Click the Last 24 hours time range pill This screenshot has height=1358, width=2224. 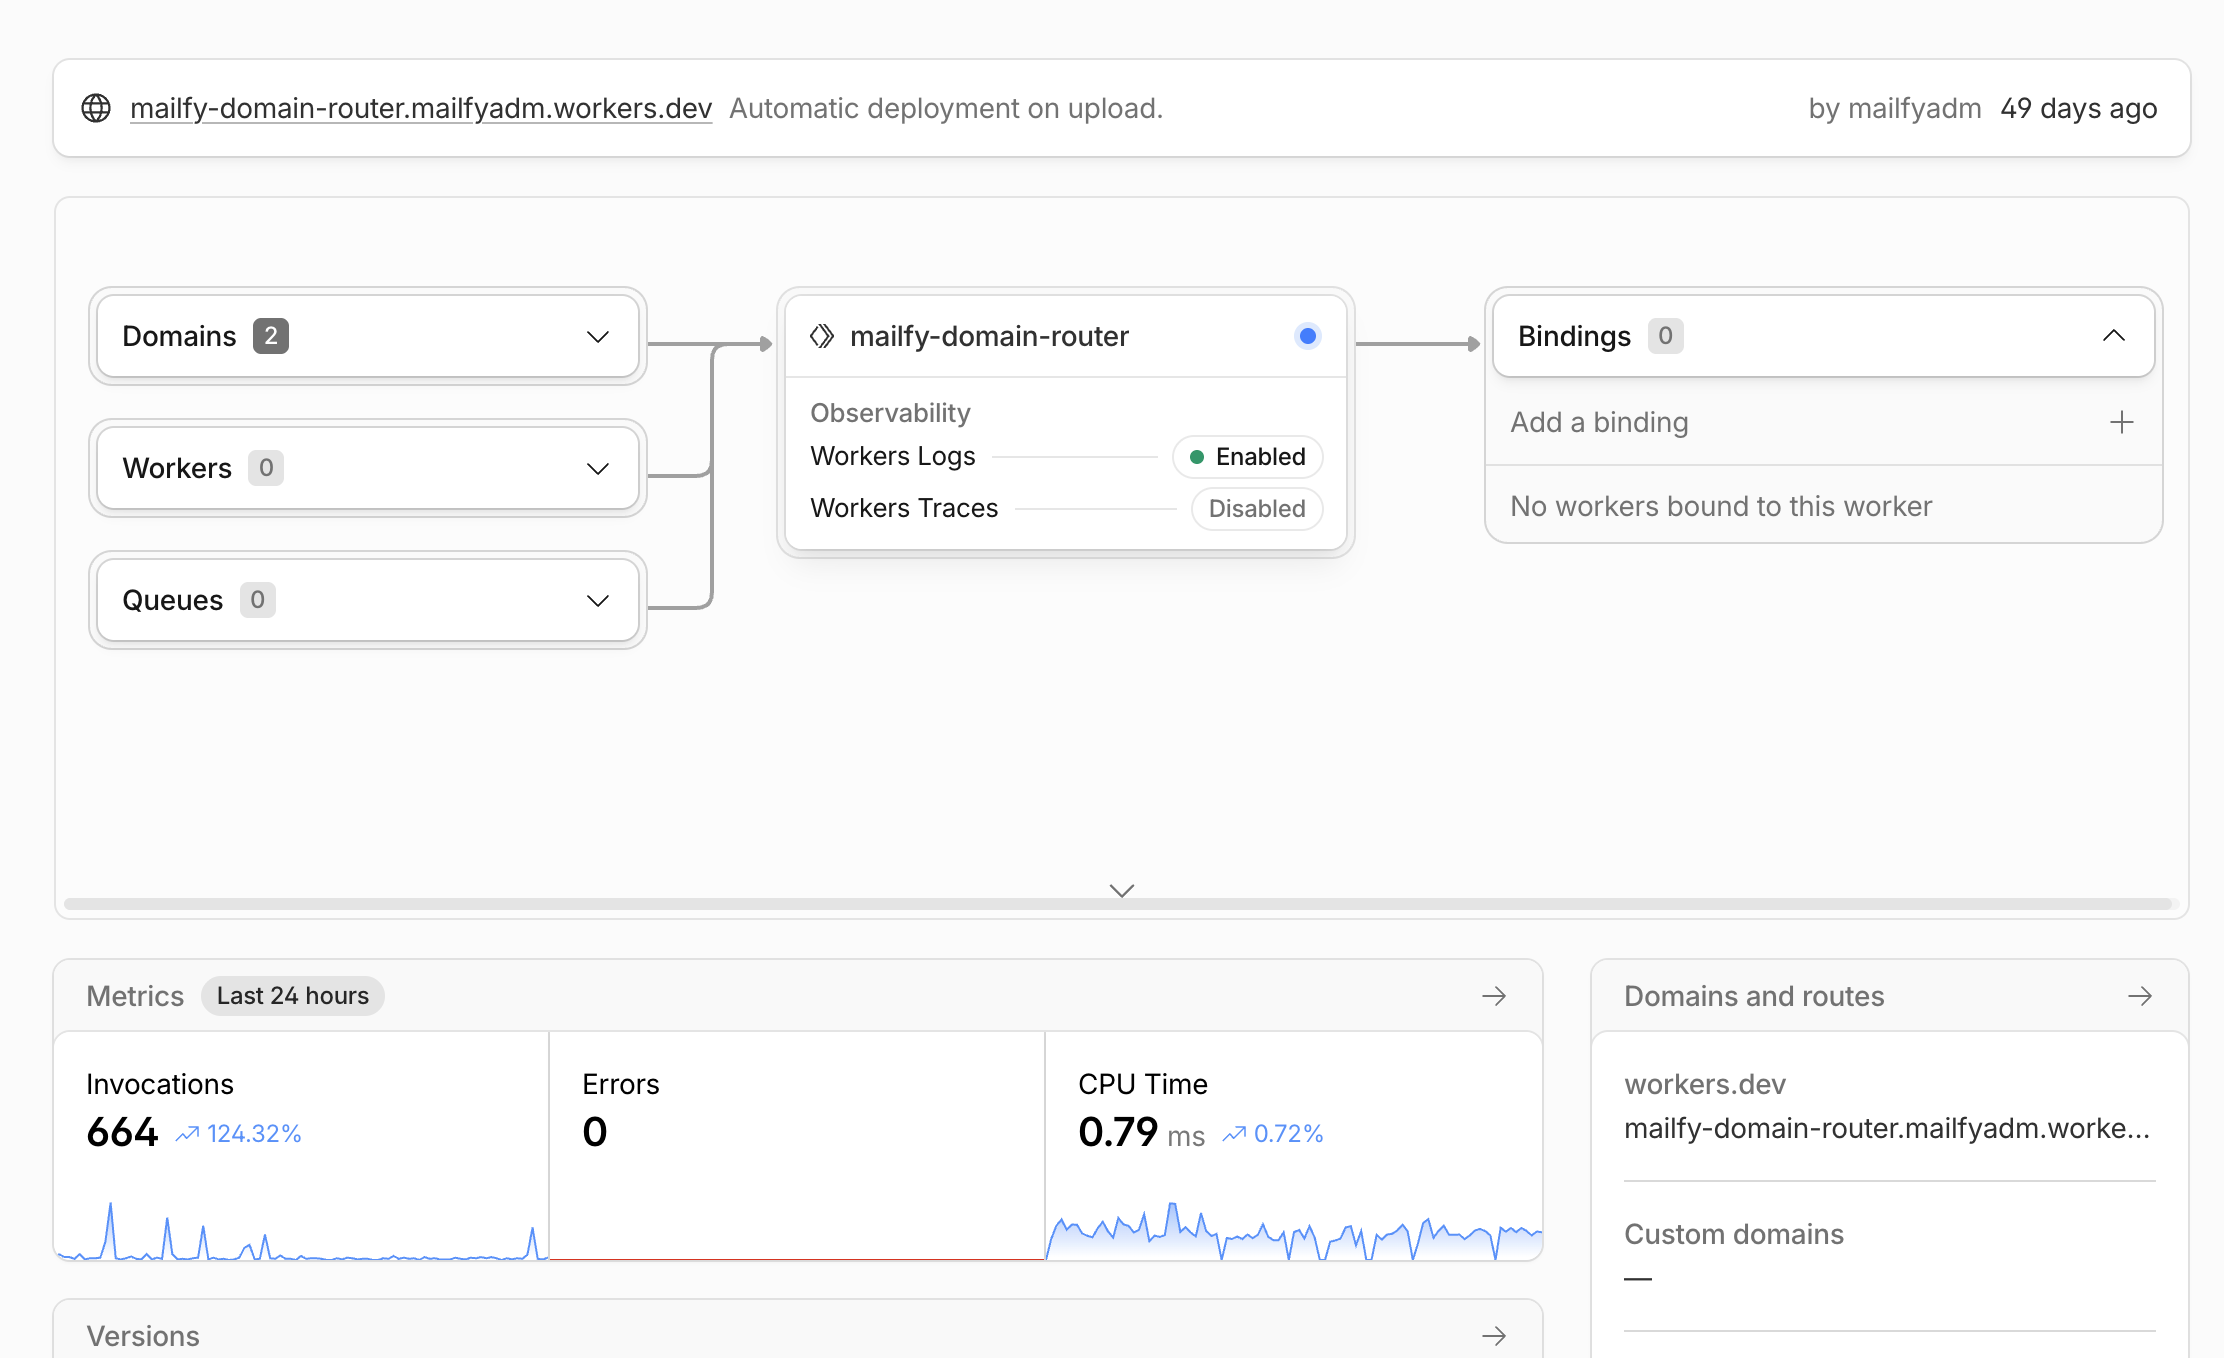[x=293, y=996]
